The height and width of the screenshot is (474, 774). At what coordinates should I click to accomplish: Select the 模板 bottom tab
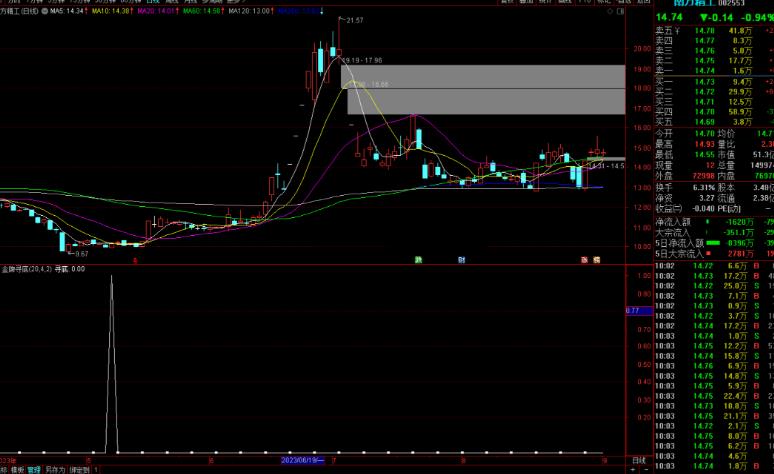(17, 470)
